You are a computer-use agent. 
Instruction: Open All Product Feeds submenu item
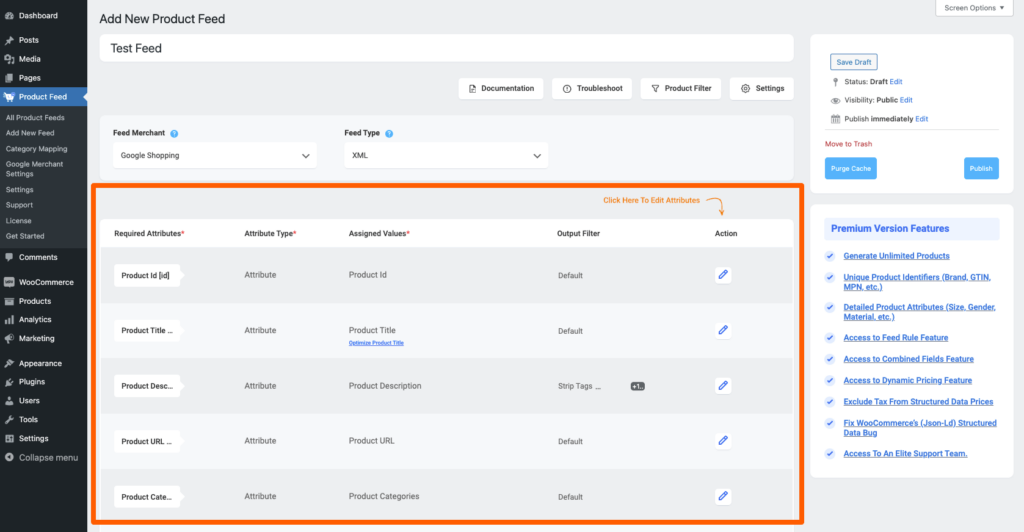[35, 117]
